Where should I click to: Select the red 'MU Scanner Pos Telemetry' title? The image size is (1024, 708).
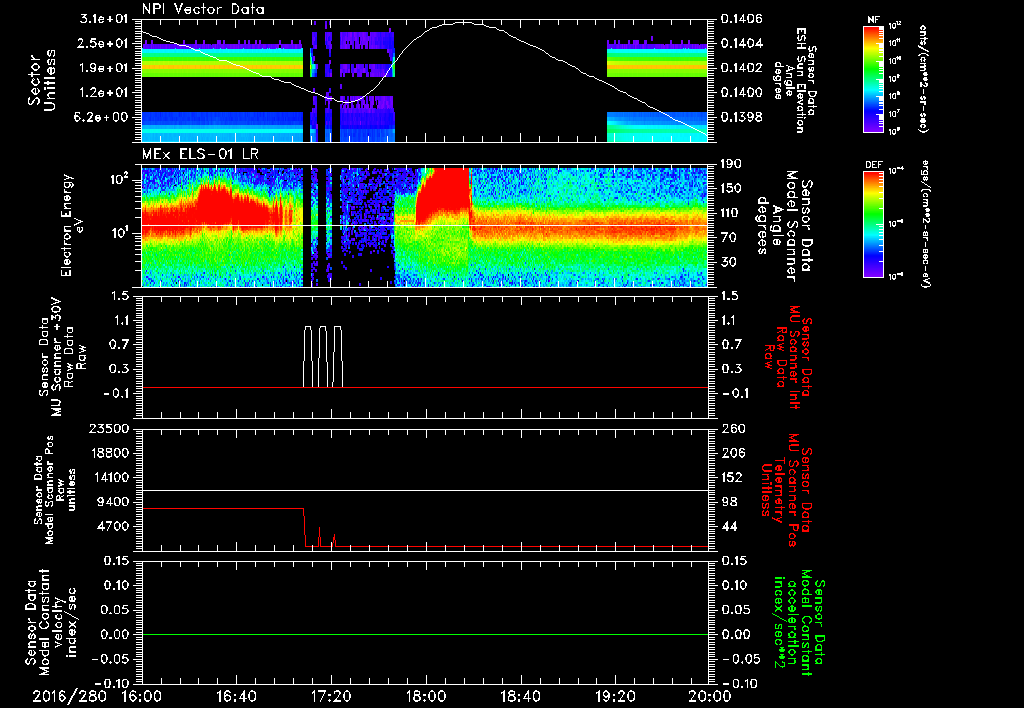coord(788,490)
